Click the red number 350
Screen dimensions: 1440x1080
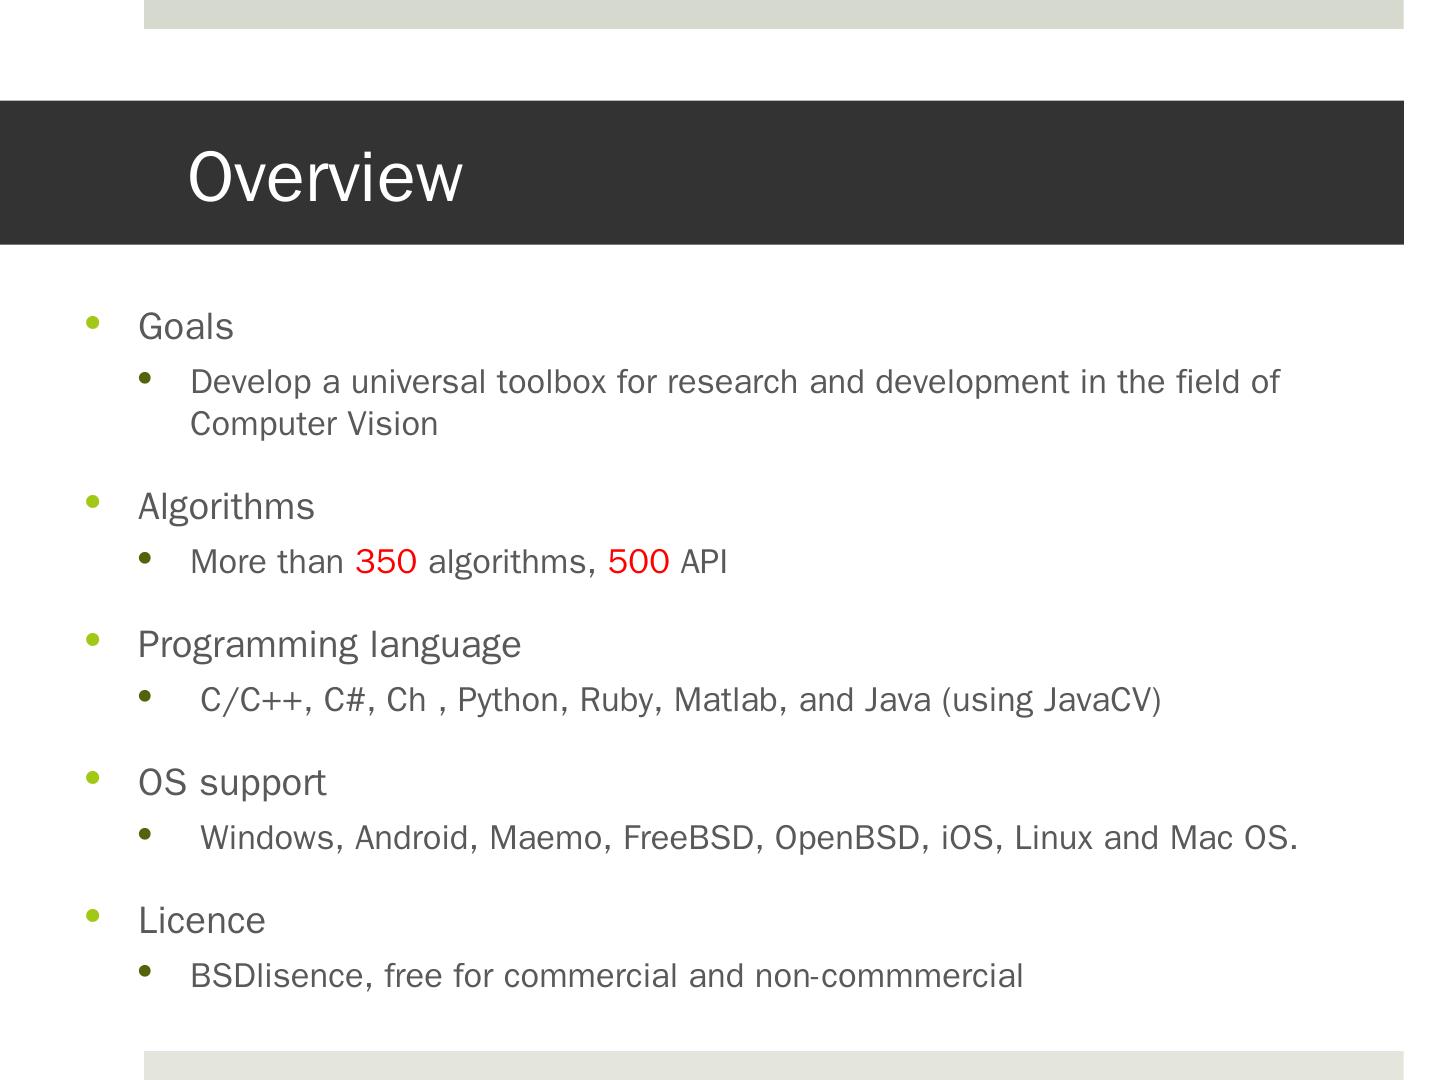click(x=386, y=562)
